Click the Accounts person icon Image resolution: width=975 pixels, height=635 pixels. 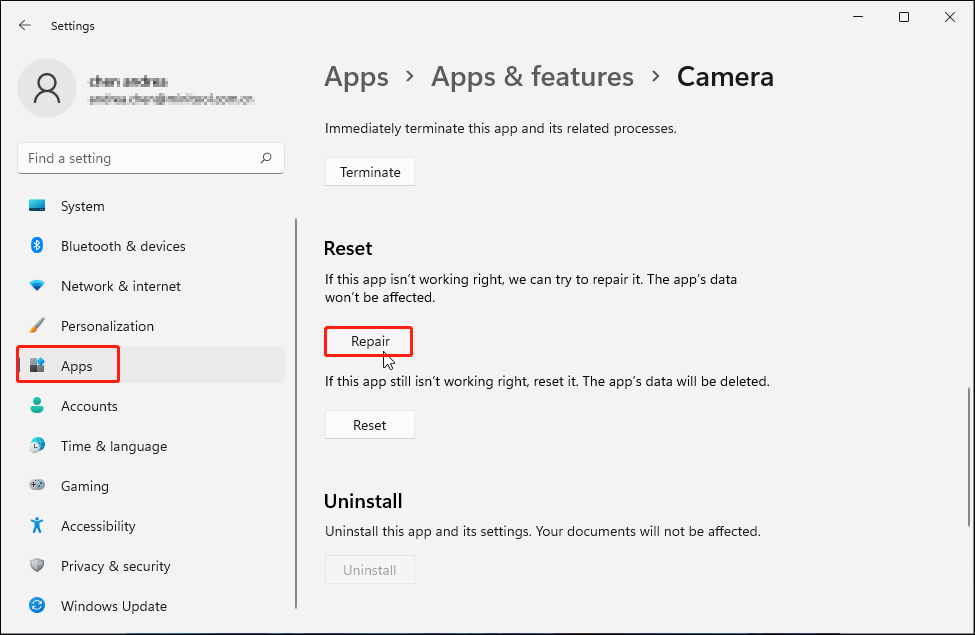tap(37, 406)
